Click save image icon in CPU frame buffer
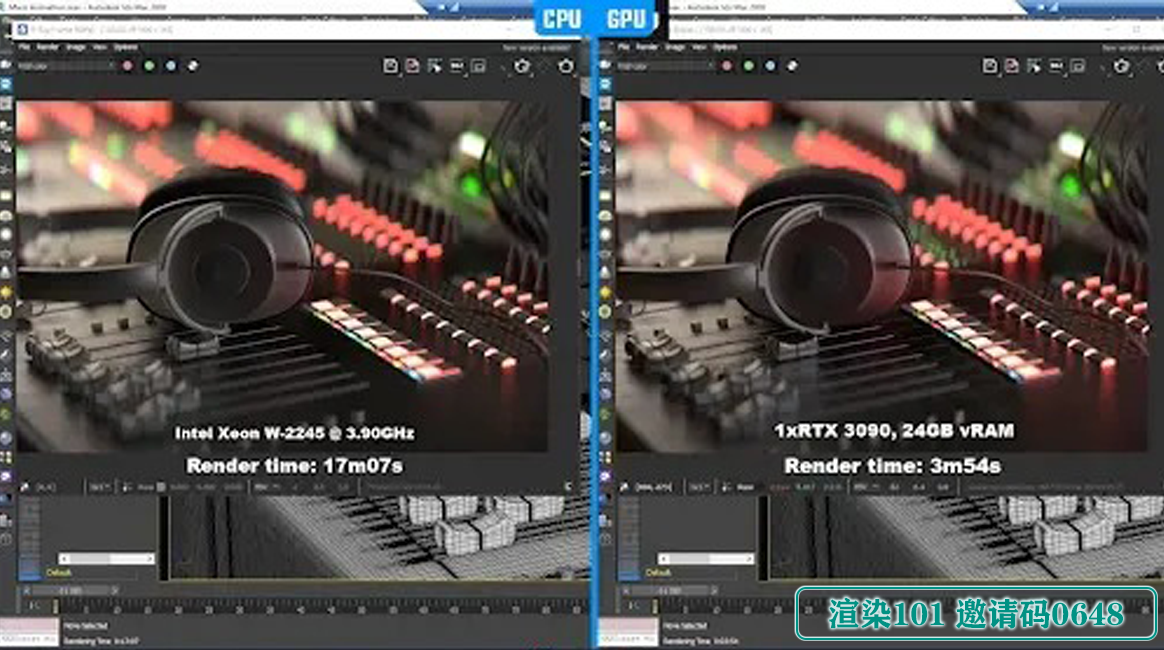The width and height of the screenshot is (1164, 650). [x=390, y=66]
